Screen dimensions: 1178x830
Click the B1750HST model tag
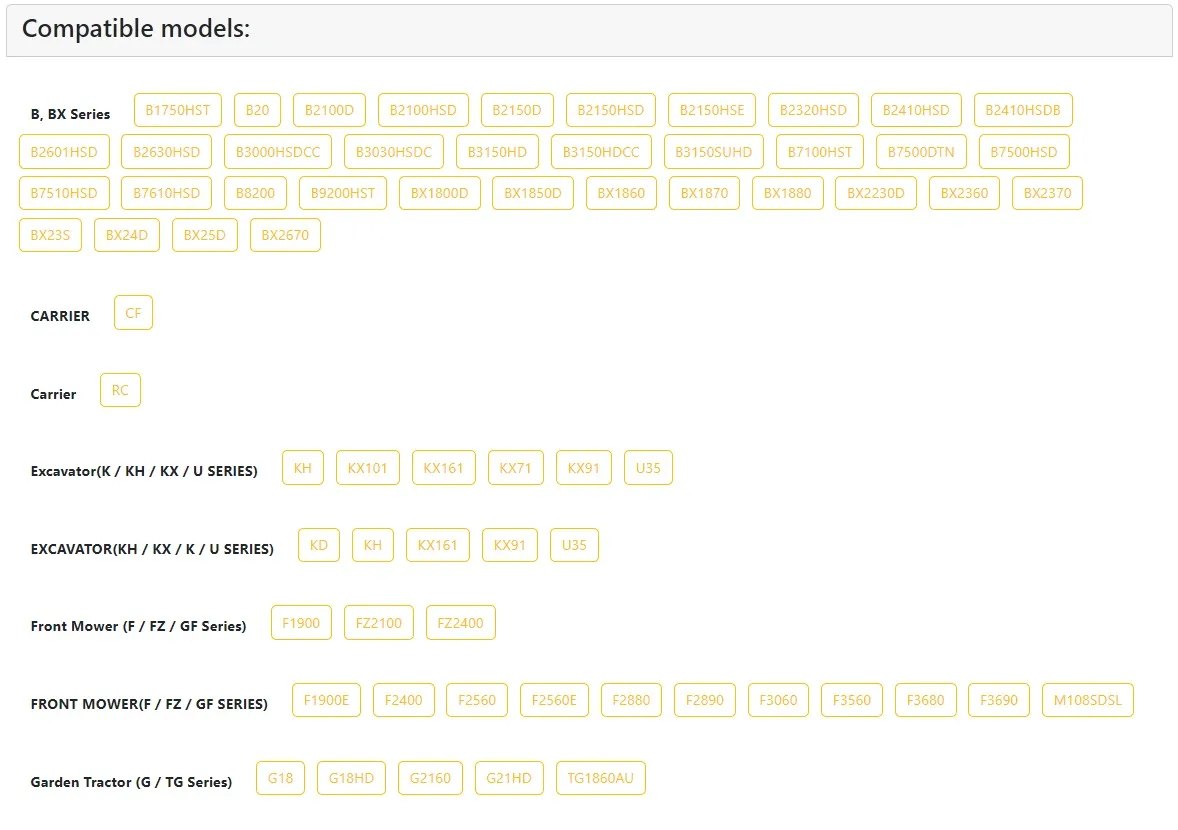point(178,110)
